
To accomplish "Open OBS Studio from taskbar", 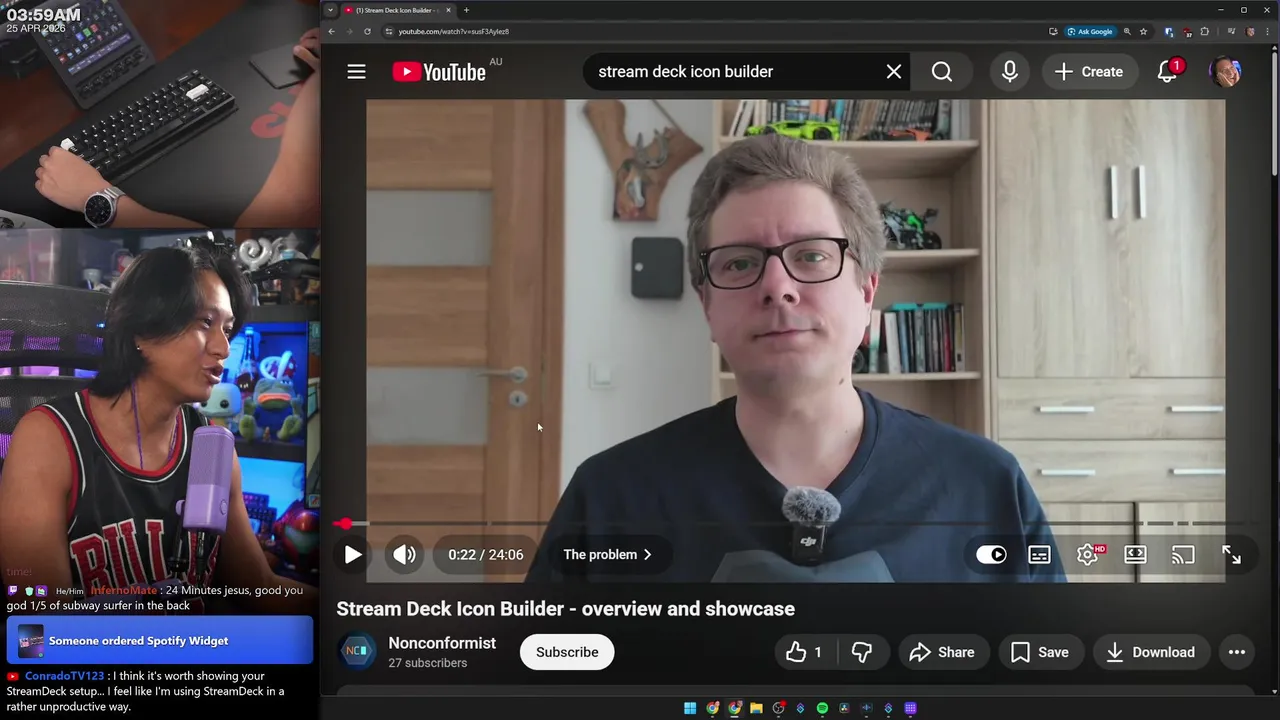I will (x=778, y=708).
